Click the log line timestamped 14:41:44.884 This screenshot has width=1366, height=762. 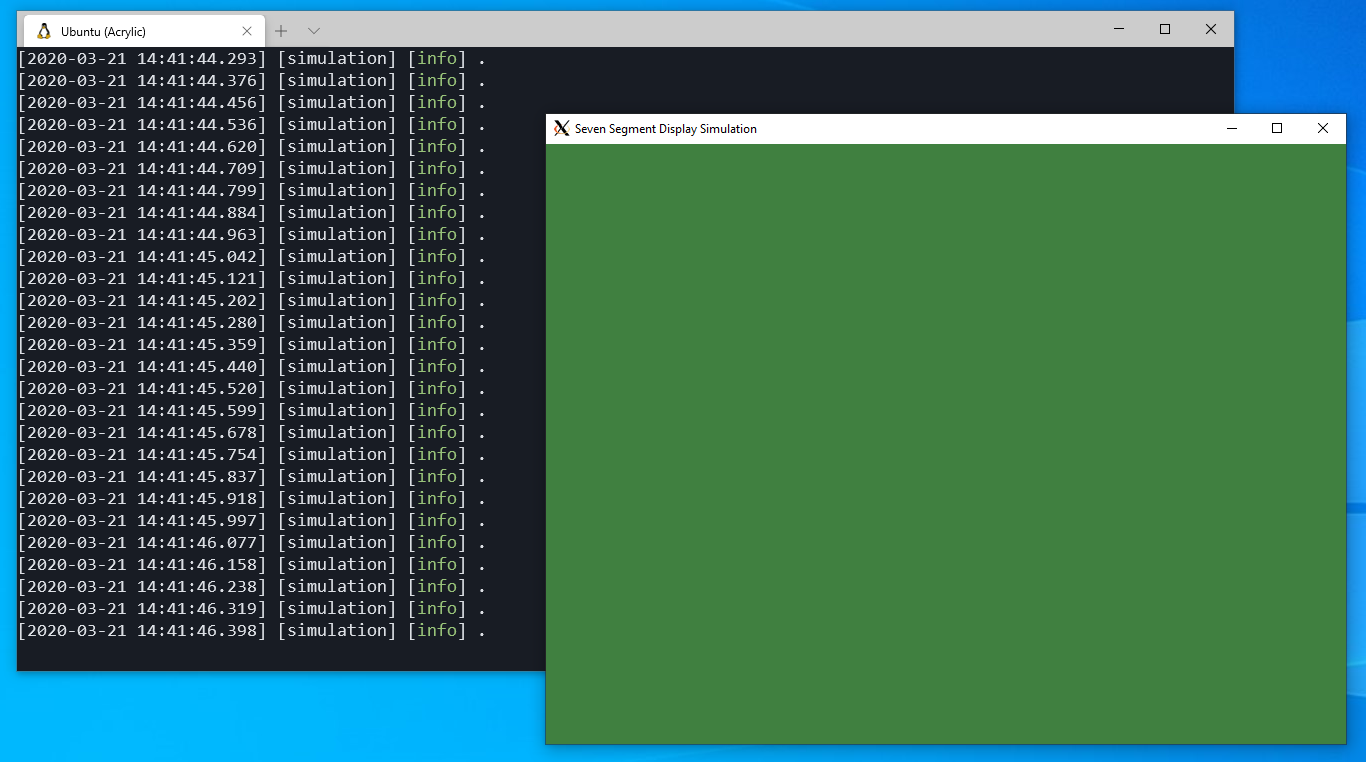[253, 212]
